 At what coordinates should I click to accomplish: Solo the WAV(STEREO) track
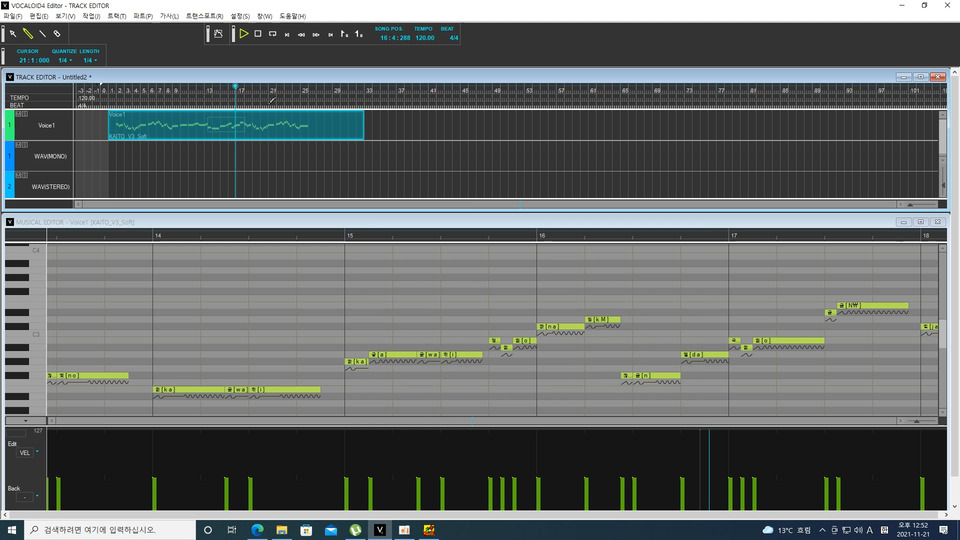[x=25, y=175]
